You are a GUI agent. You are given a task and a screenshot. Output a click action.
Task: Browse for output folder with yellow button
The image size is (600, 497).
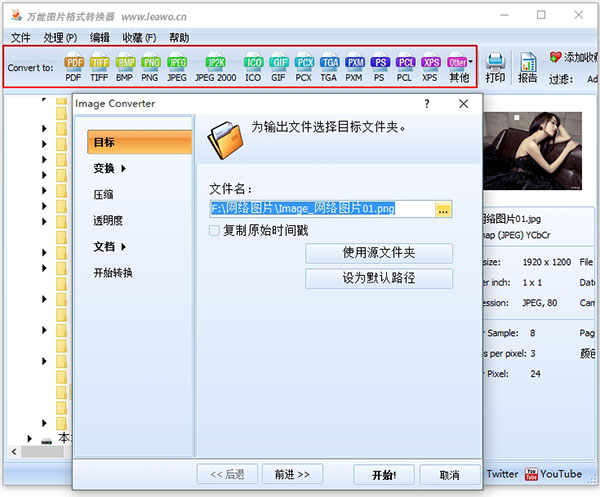443,210
